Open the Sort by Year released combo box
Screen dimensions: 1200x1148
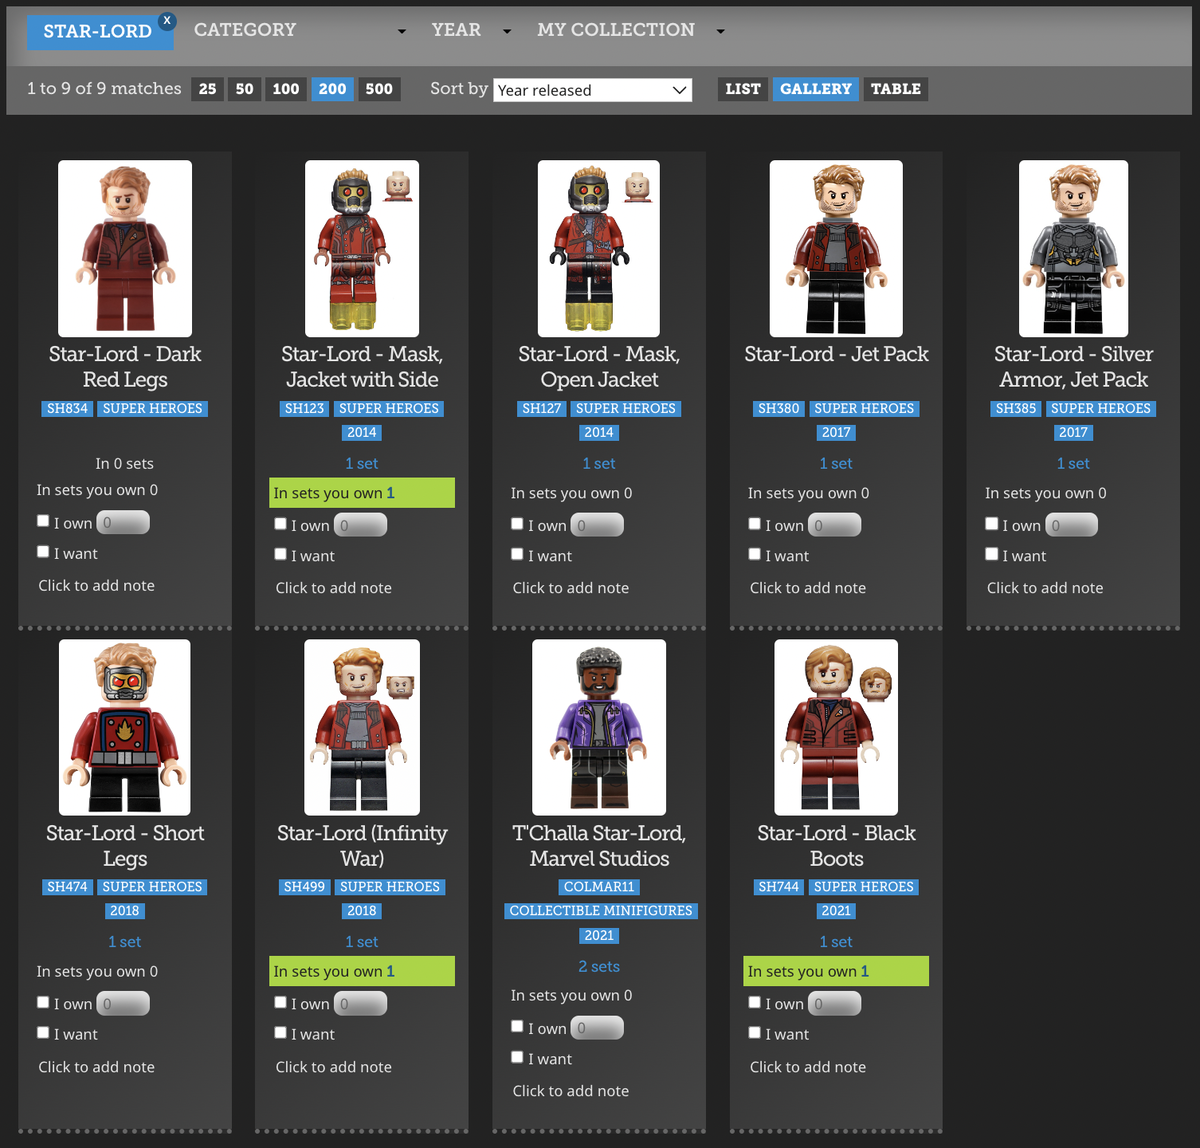tap(592, 90)
